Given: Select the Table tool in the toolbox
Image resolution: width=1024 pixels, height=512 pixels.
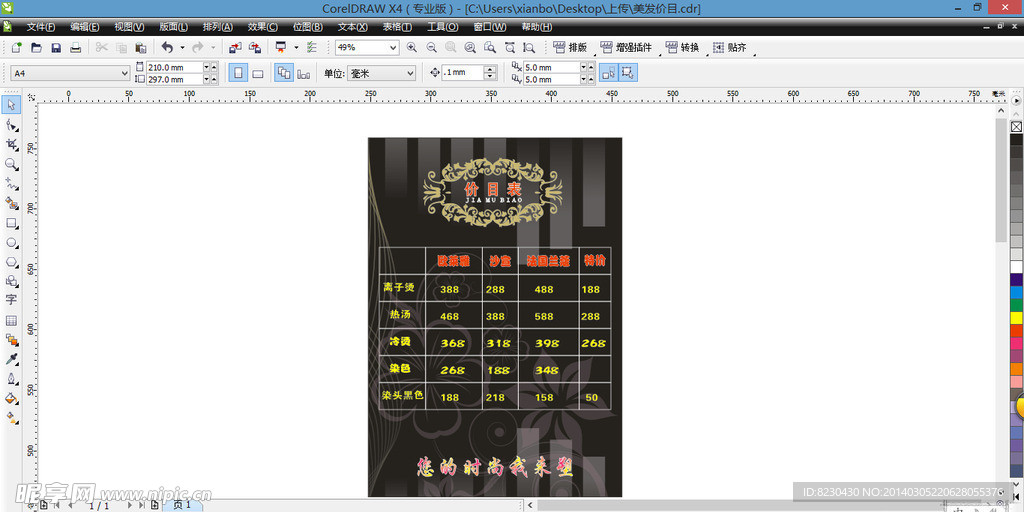Looking at the screenshot, I should [11, 320].
